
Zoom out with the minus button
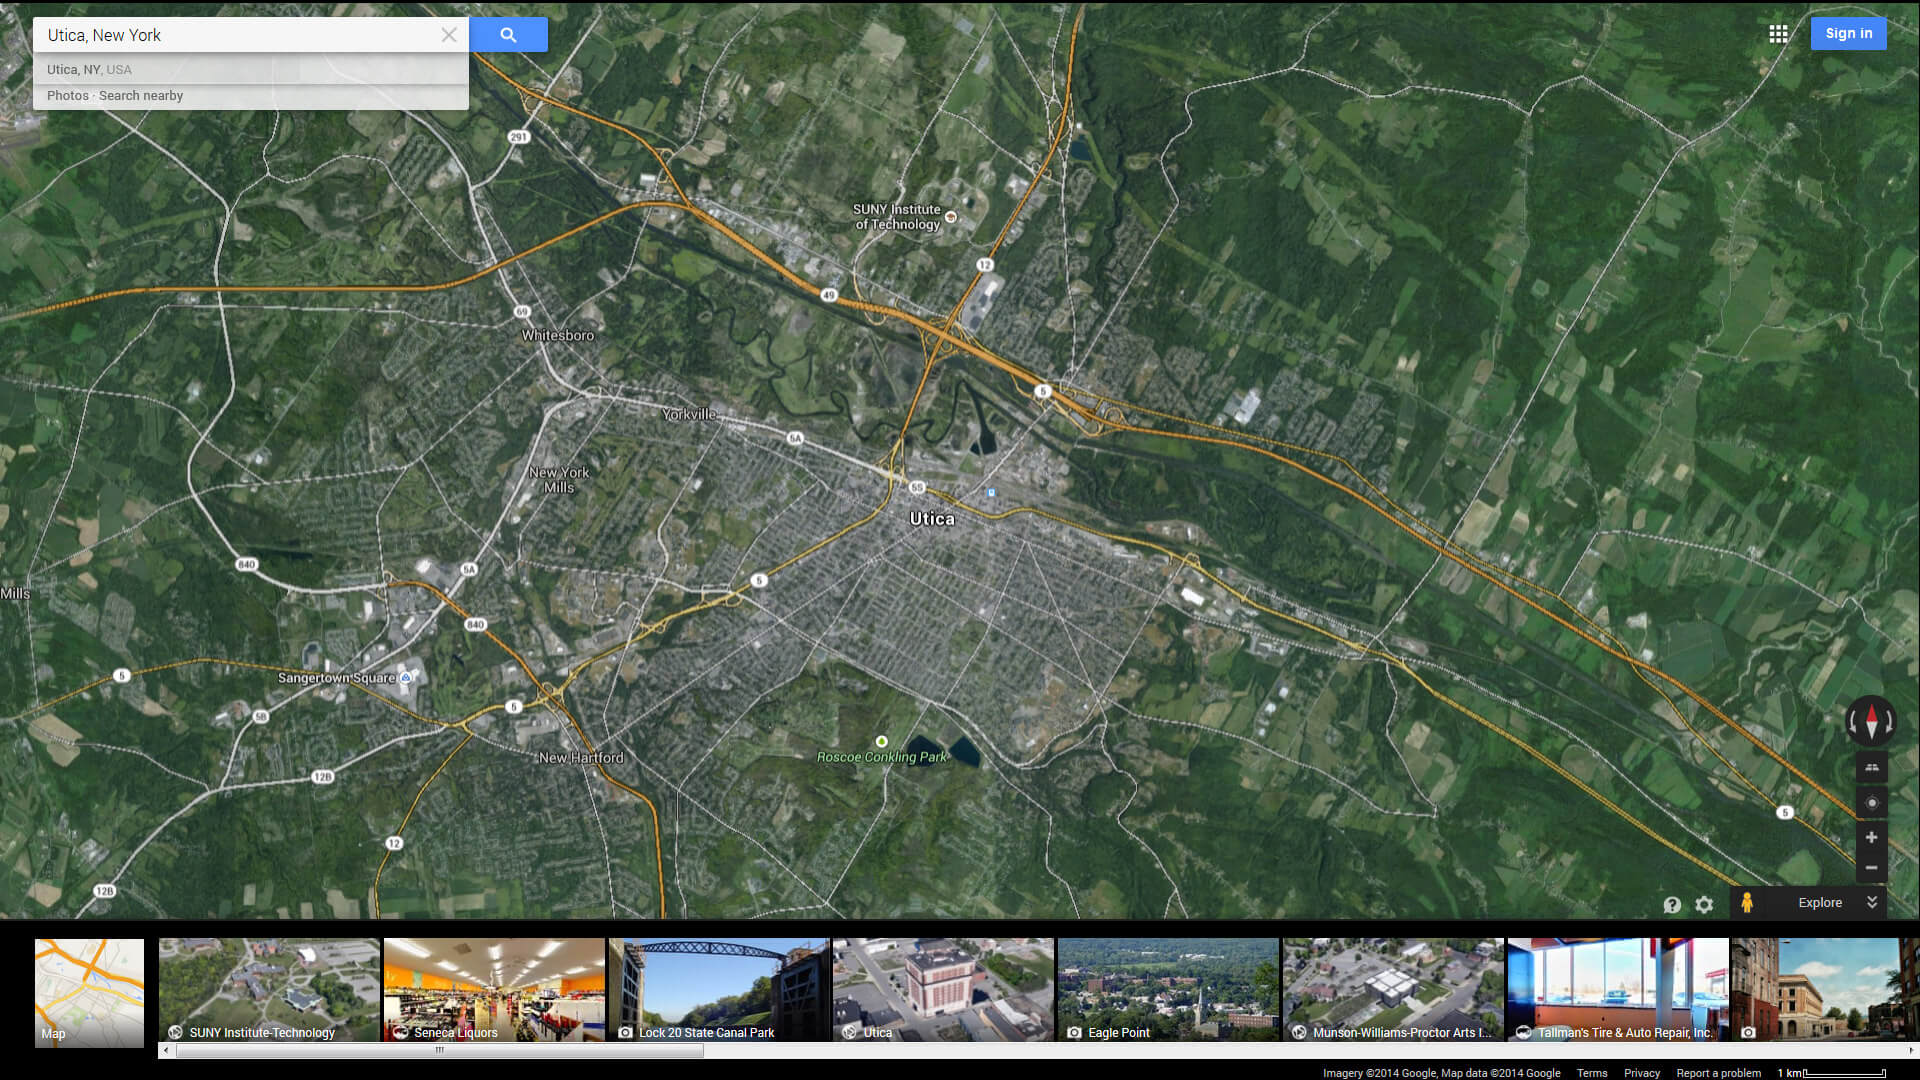click(x=1871, y=868)
